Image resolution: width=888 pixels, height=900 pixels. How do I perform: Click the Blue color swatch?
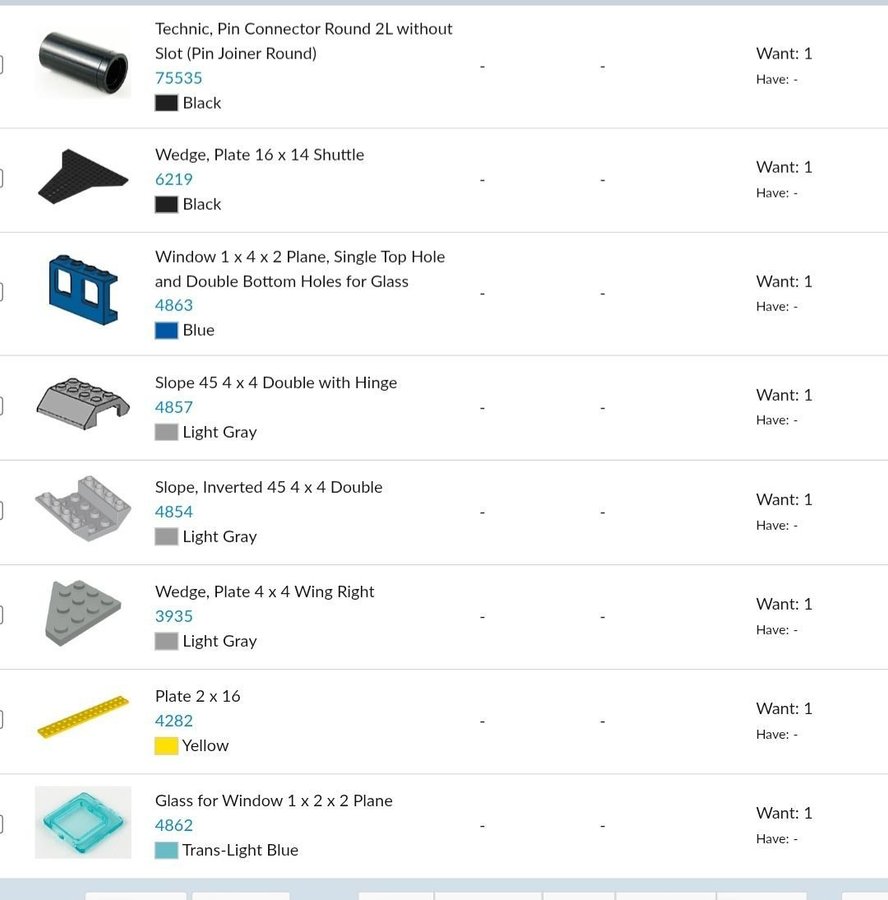[x=166, y=330]
